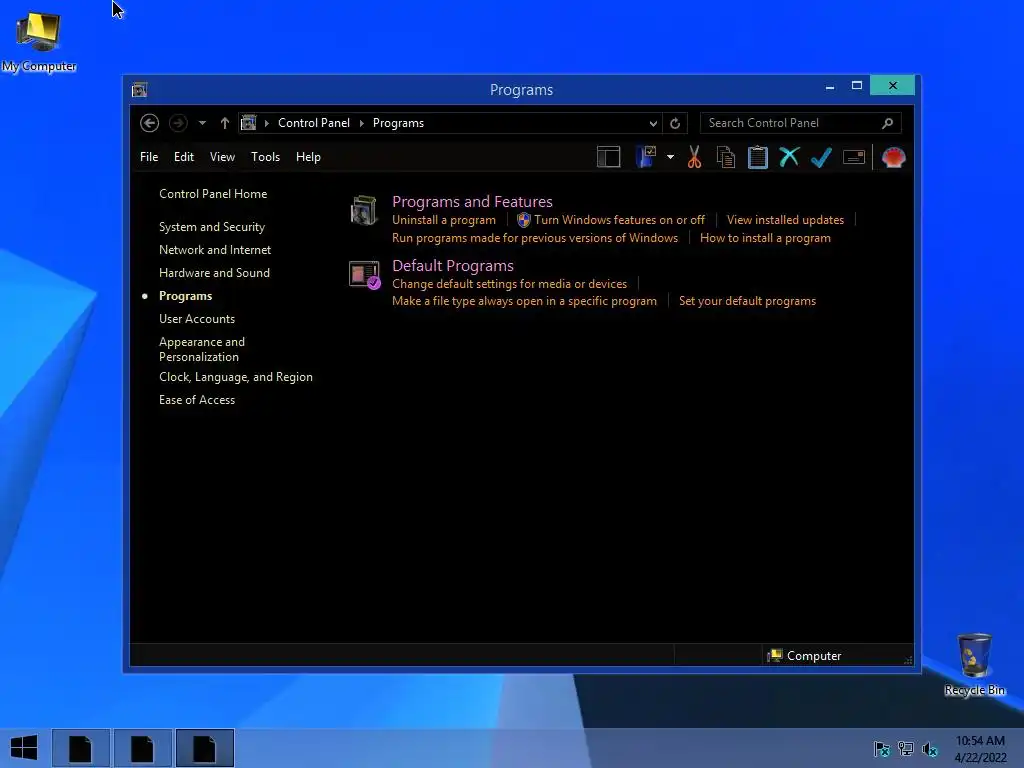The width and height of the screenshot is (1024, 768).
Task: Click the shield icon beside Windows features
Action: [524, 220]
